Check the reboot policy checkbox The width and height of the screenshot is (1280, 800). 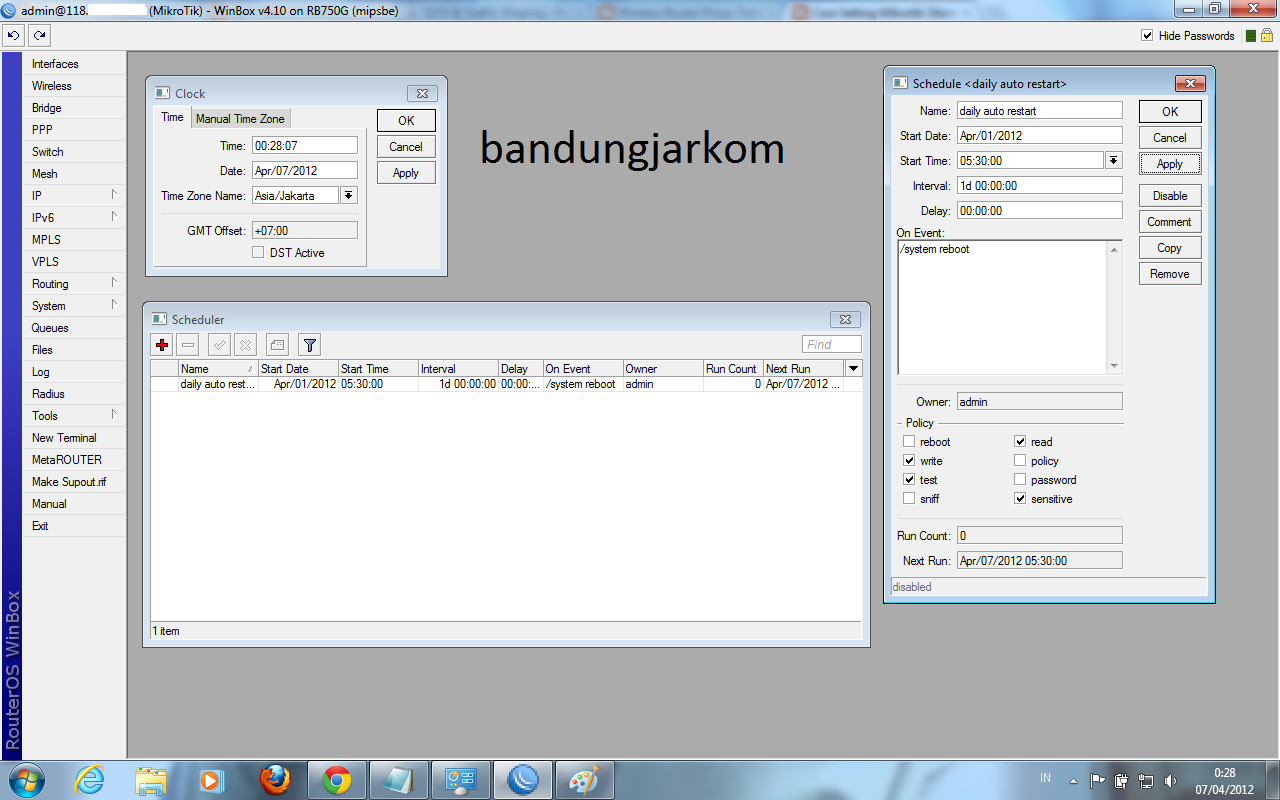click(909, 442)
